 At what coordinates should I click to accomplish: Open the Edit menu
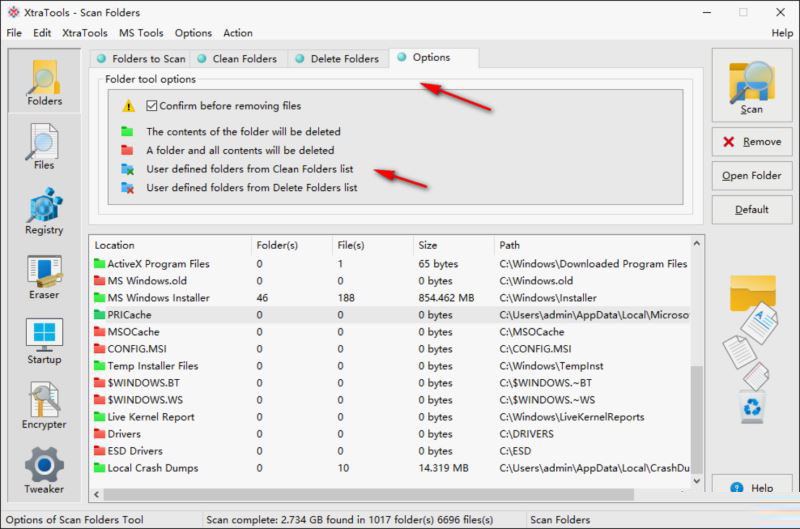[x=42, y=33]
